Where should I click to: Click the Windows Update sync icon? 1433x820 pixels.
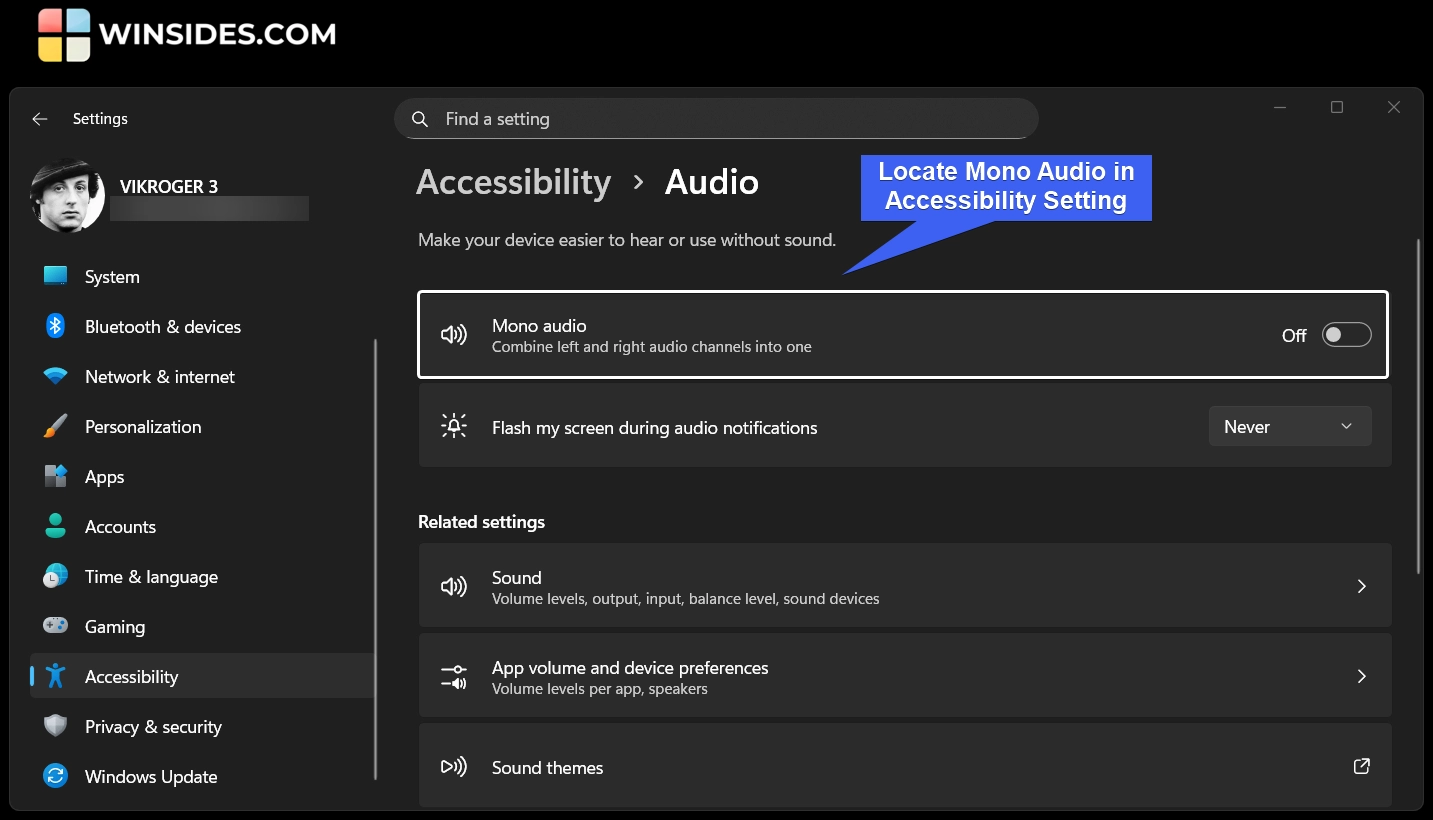55,777
